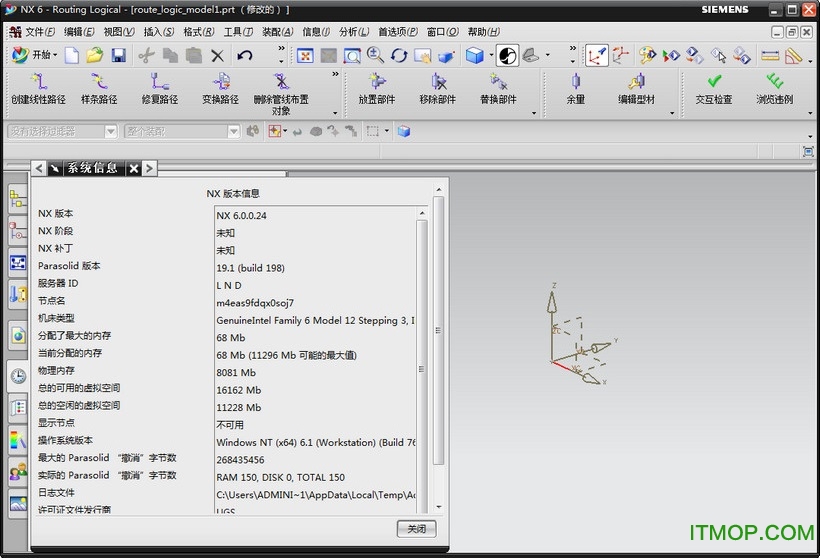Expand the standard toolbar overflow chevron
Screen dimensions: 820x558
click(281, 48)
